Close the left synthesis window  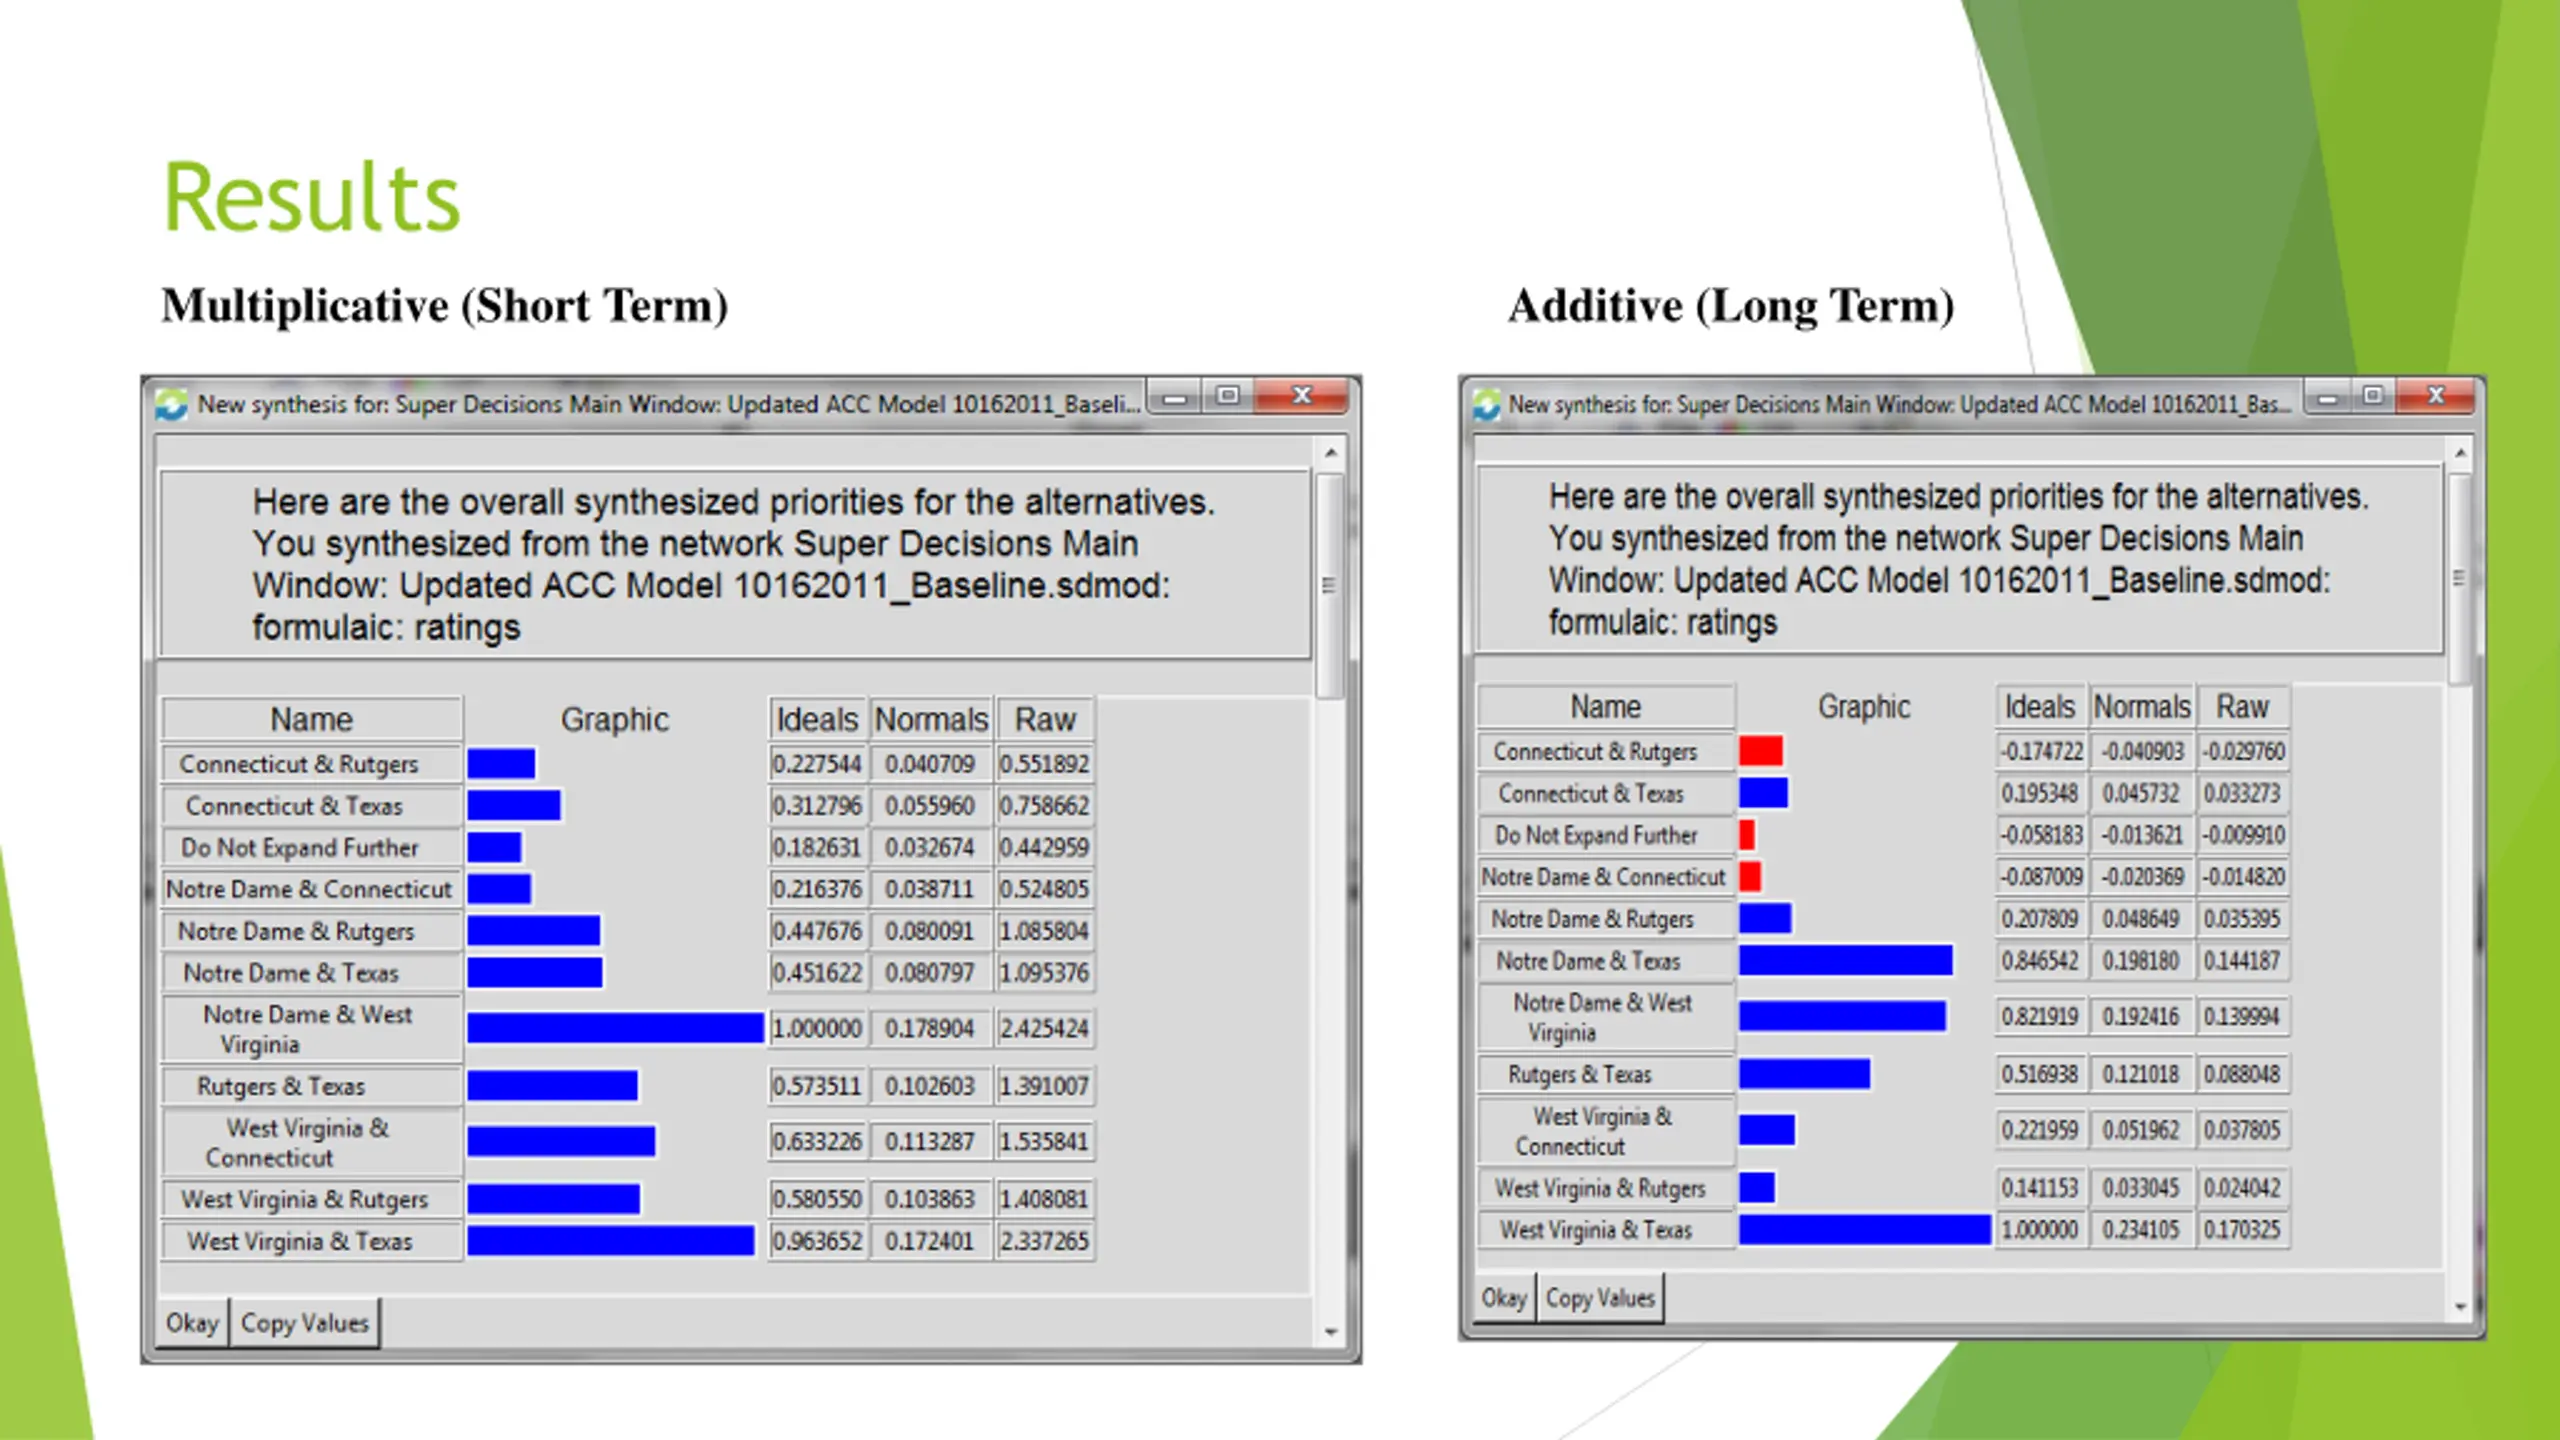click(x=1301, y=396)
